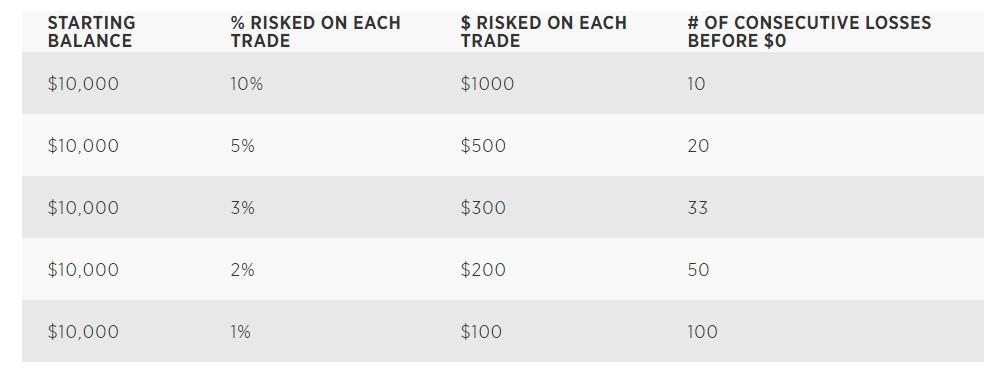1000x380 pixels.
Task: Click the $500 risked amount cell
Action: (x=483, y=146)
